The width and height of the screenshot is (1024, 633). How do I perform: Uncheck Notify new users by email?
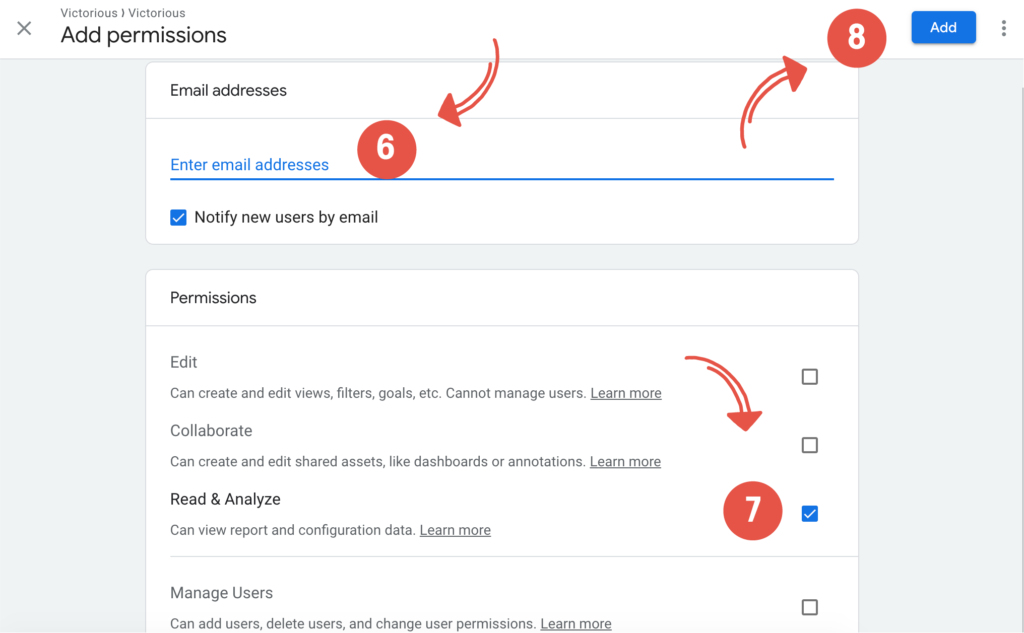pos(178,217)
